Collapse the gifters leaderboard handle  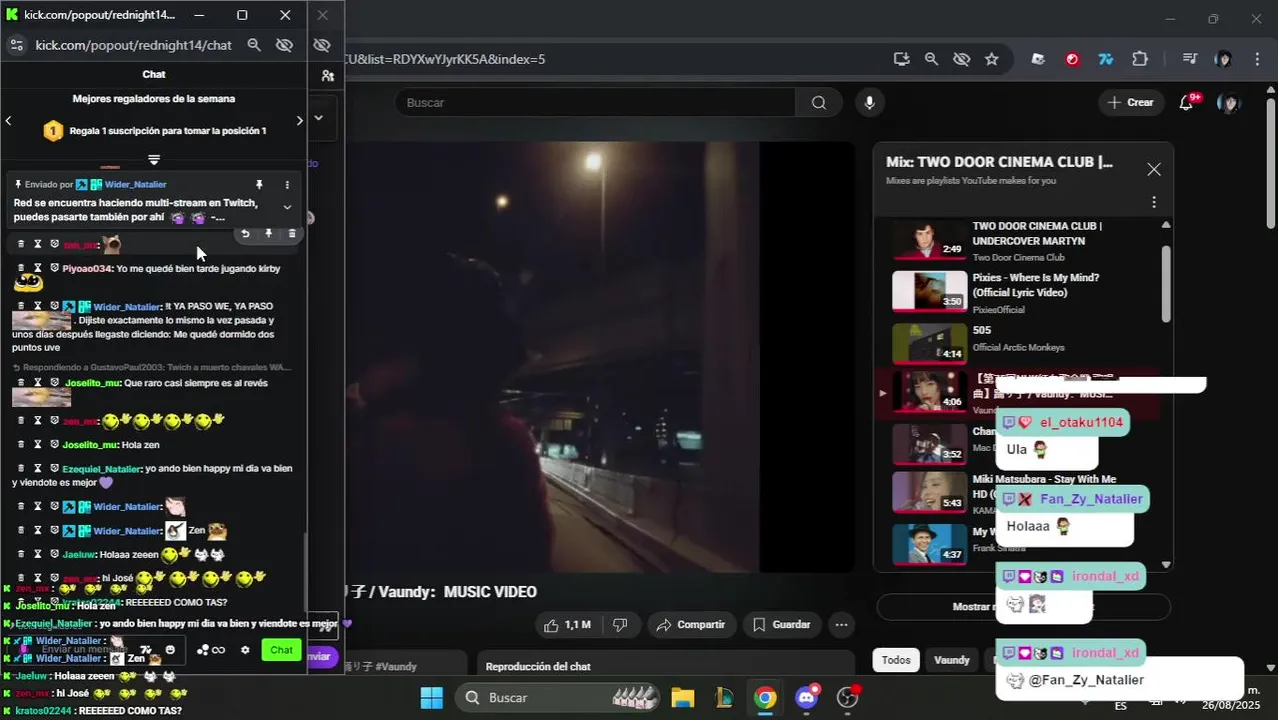point(154,159)
